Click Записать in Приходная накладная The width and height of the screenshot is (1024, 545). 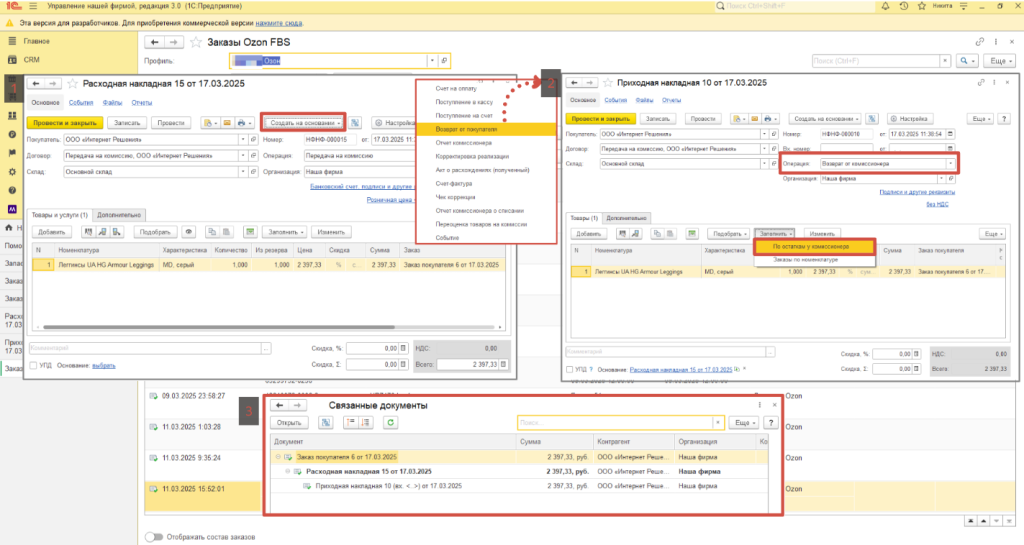pos(658,119)
